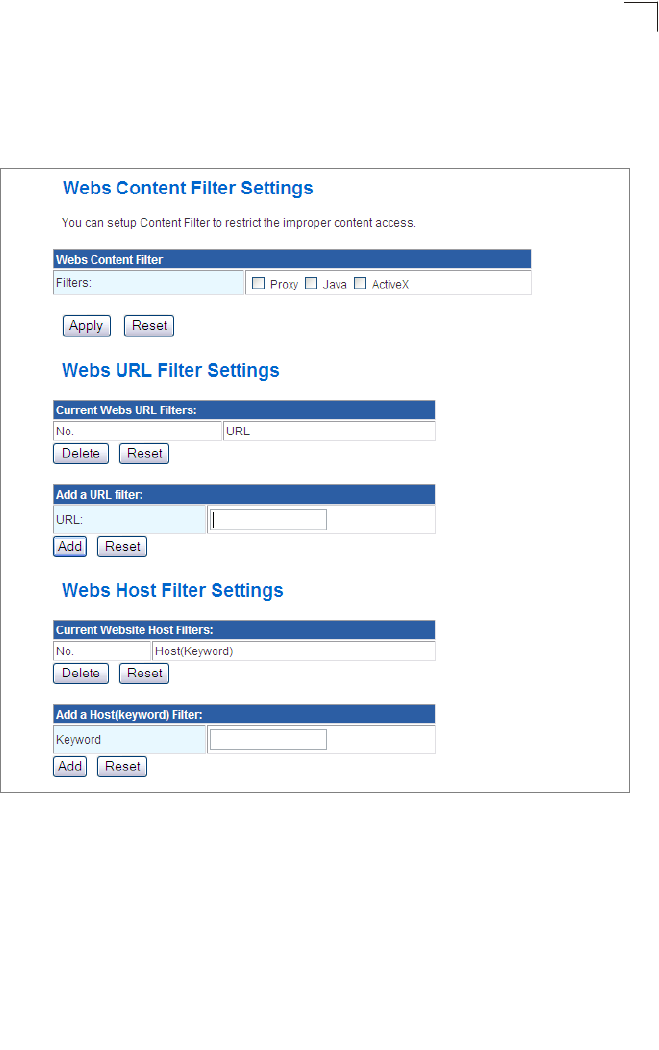The image size is (659, 1050).
Task: Add the host keyword filter
Action: pyautogui.click(x=70, y=766)
